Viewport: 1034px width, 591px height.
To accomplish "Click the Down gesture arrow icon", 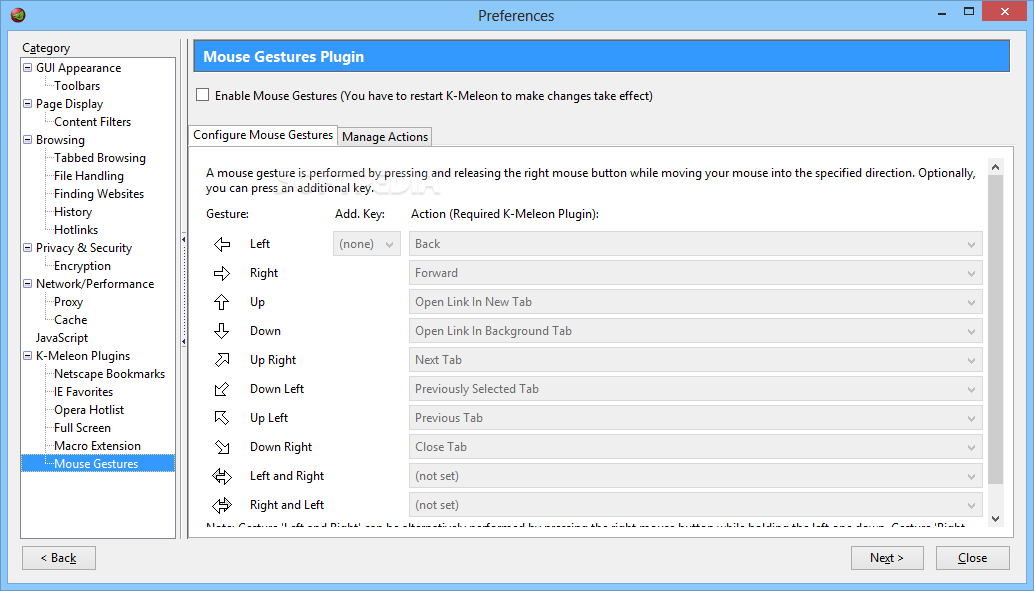I will [222, 331].
